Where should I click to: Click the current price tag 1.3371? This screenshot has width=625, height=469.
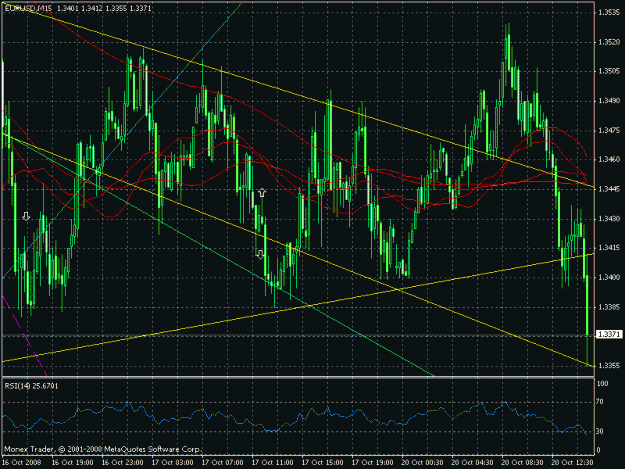pos(609,334)
